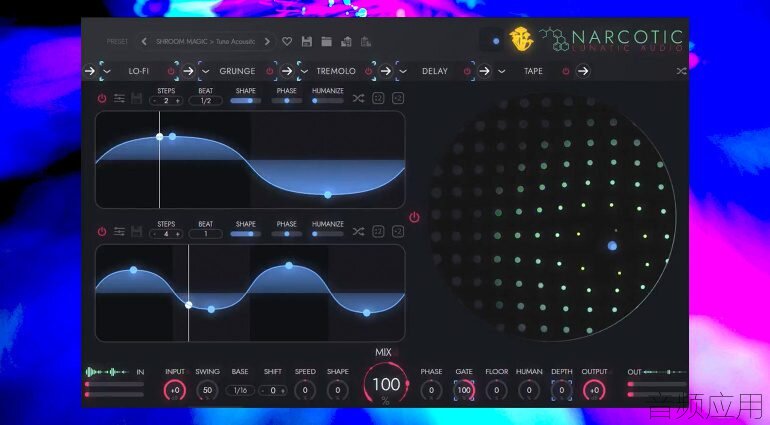Open the upper LFO BEAT 1/2 selector

tap(206, 101)
